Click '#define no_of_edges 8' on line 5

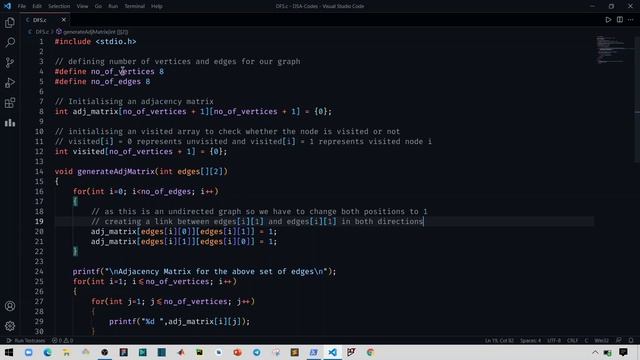[102, 82]
